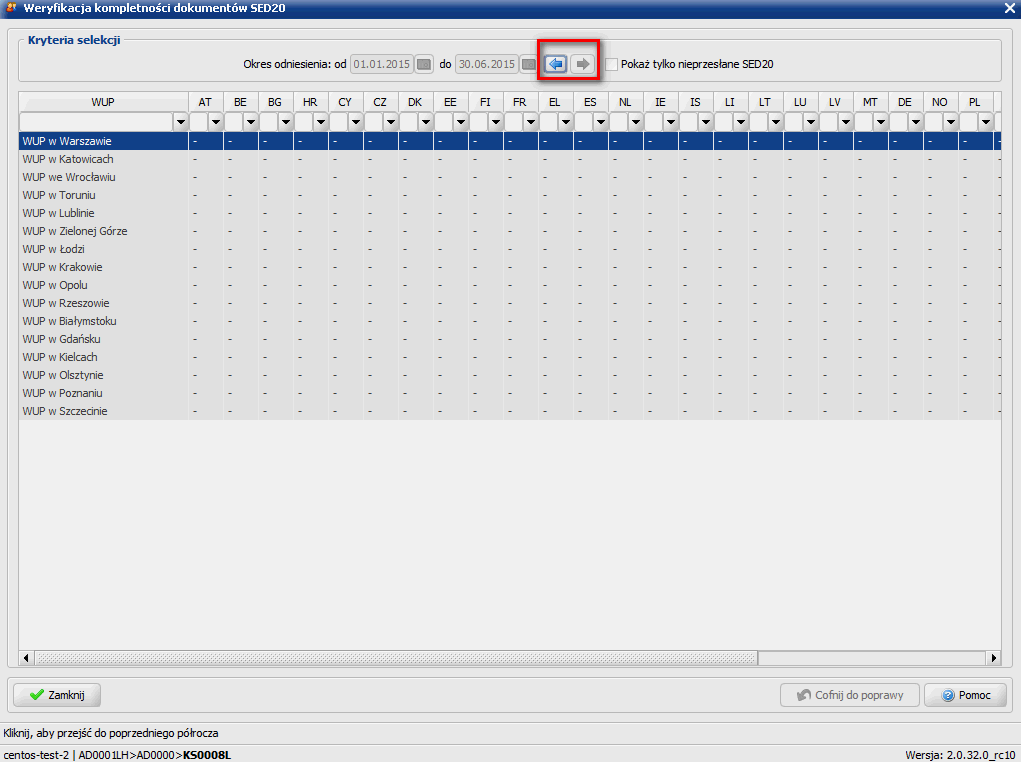Select the row WUP w Katowicach

click(510, 159)
